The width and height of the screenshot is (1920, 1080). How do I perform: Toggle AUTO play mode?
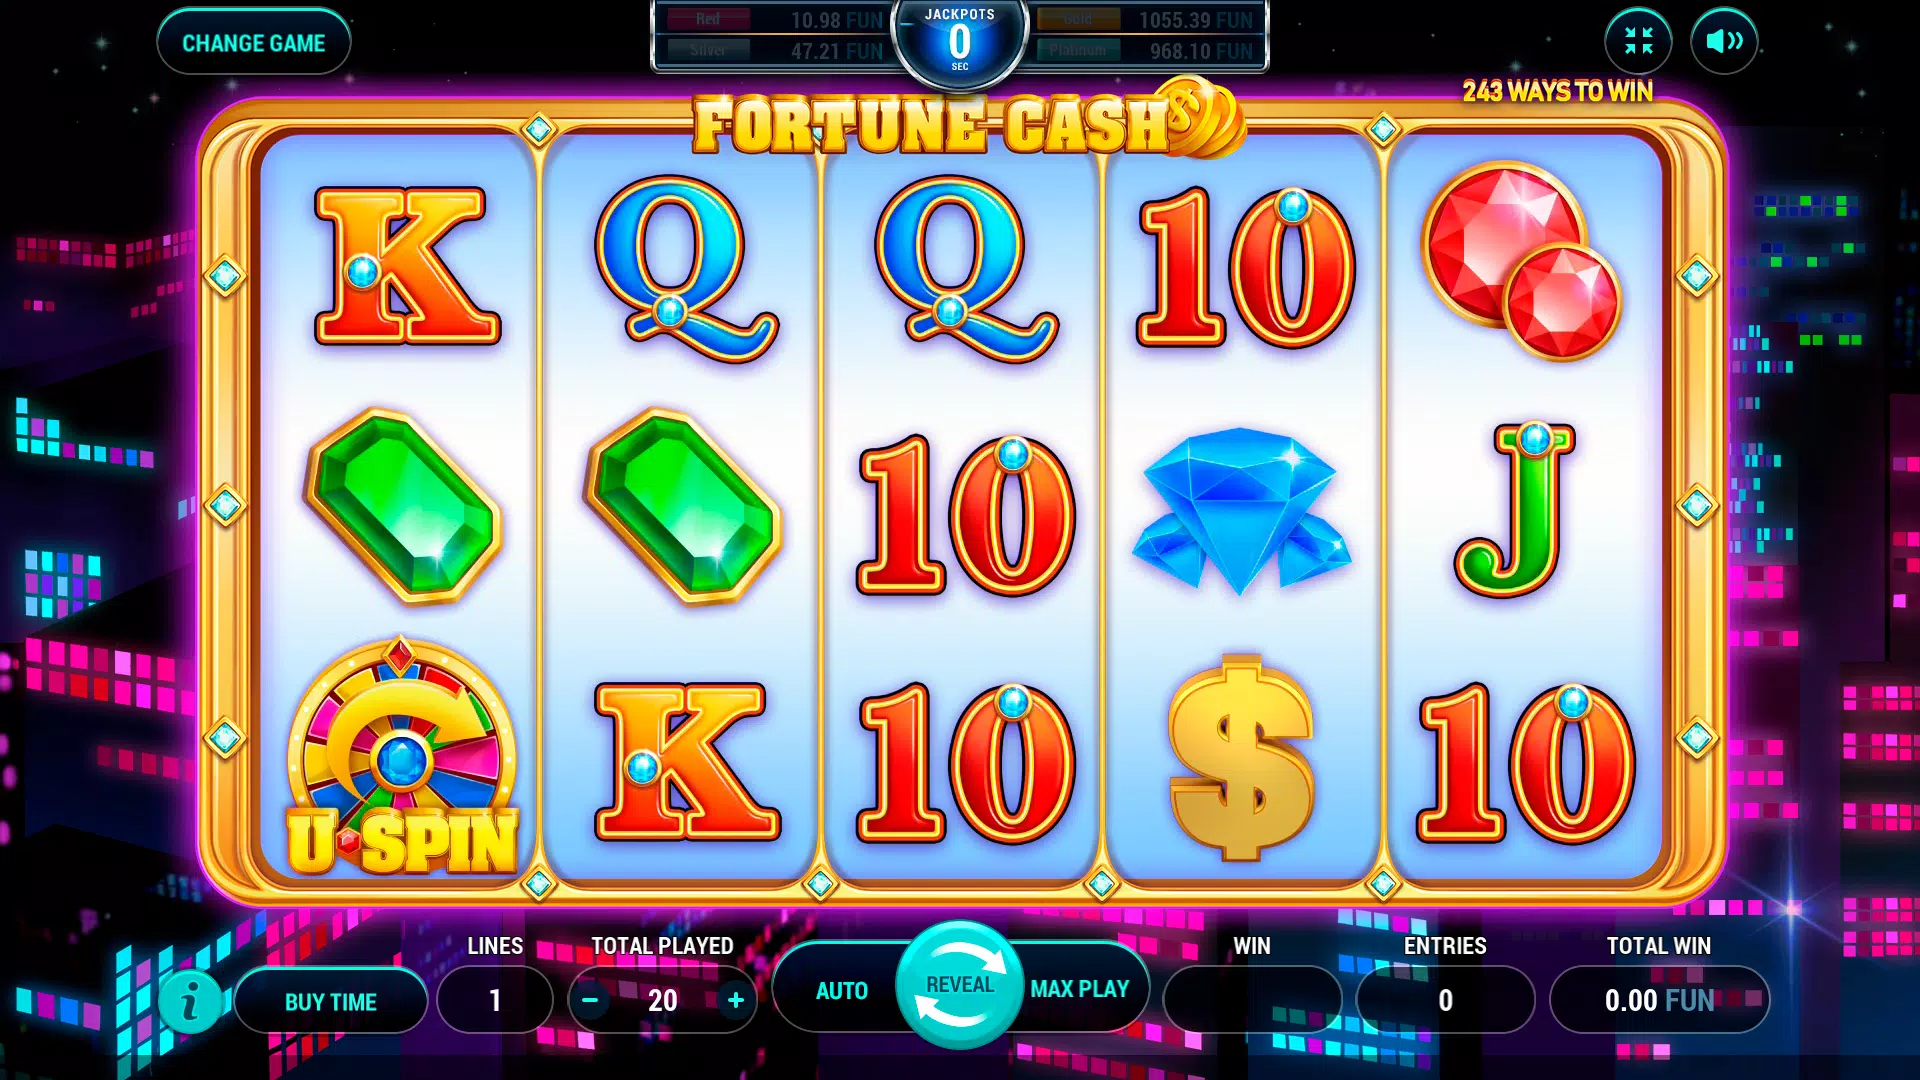tap(841, 990)
